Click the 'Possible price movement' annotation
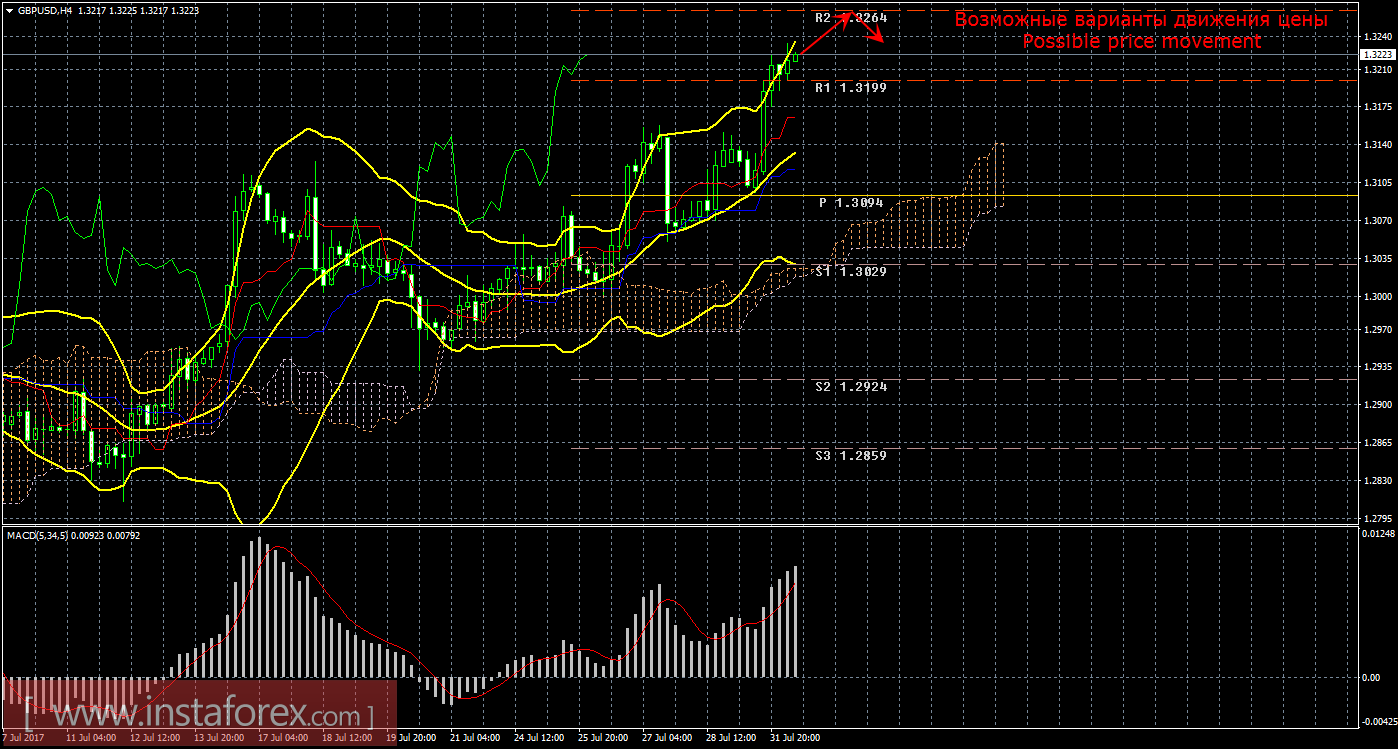This screenshot has height=749, width=1398. tap(1140, 42)
